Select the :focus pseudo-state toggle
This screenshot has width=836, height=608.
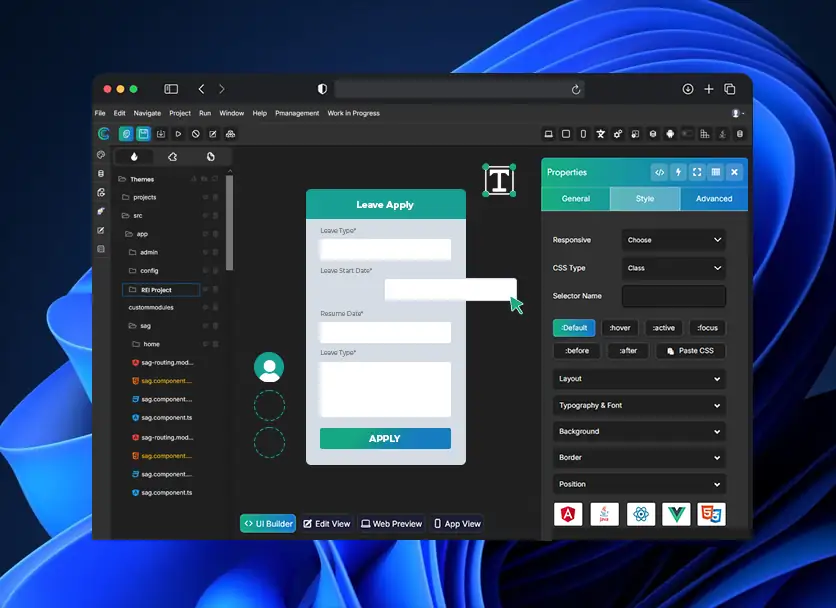tap(708, 328)
